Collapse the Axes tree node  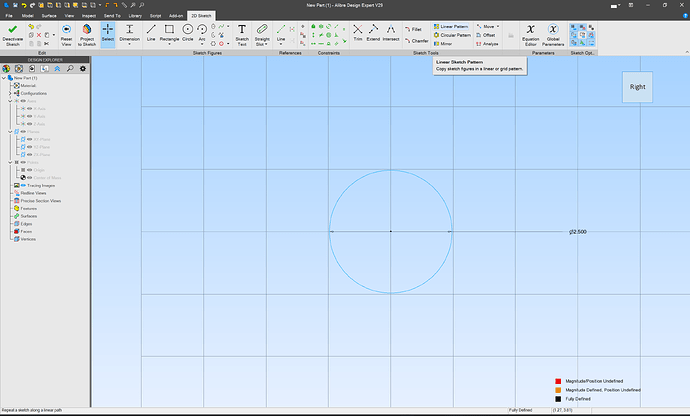click(10, 101)
